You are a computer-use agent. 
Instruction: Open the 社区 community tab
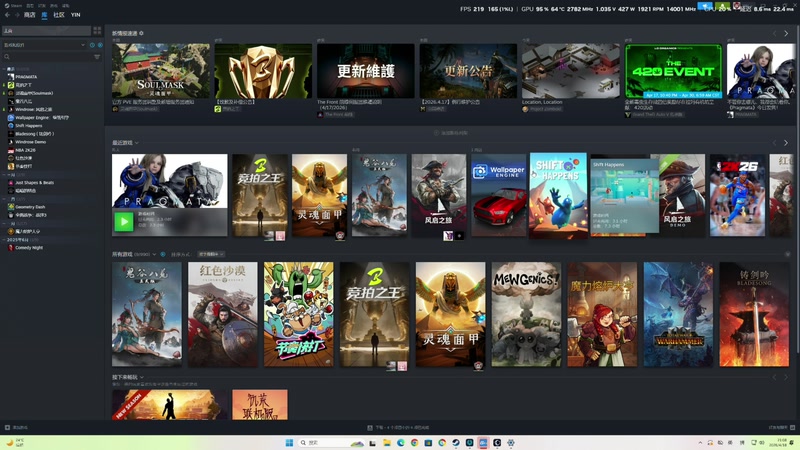click(59, 15)
